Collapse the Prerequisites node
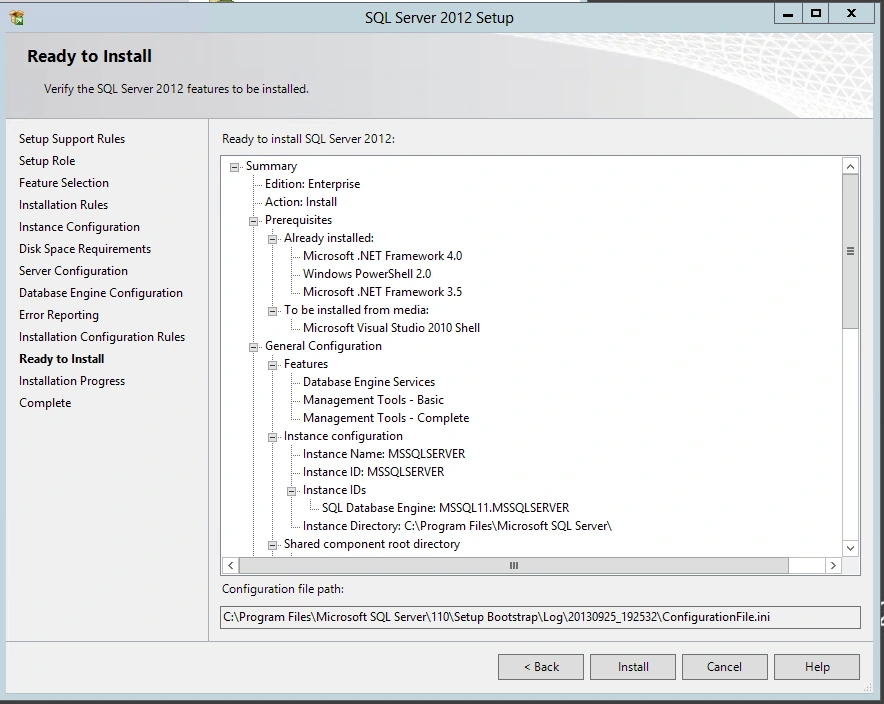884x704 pixels. 254,221
